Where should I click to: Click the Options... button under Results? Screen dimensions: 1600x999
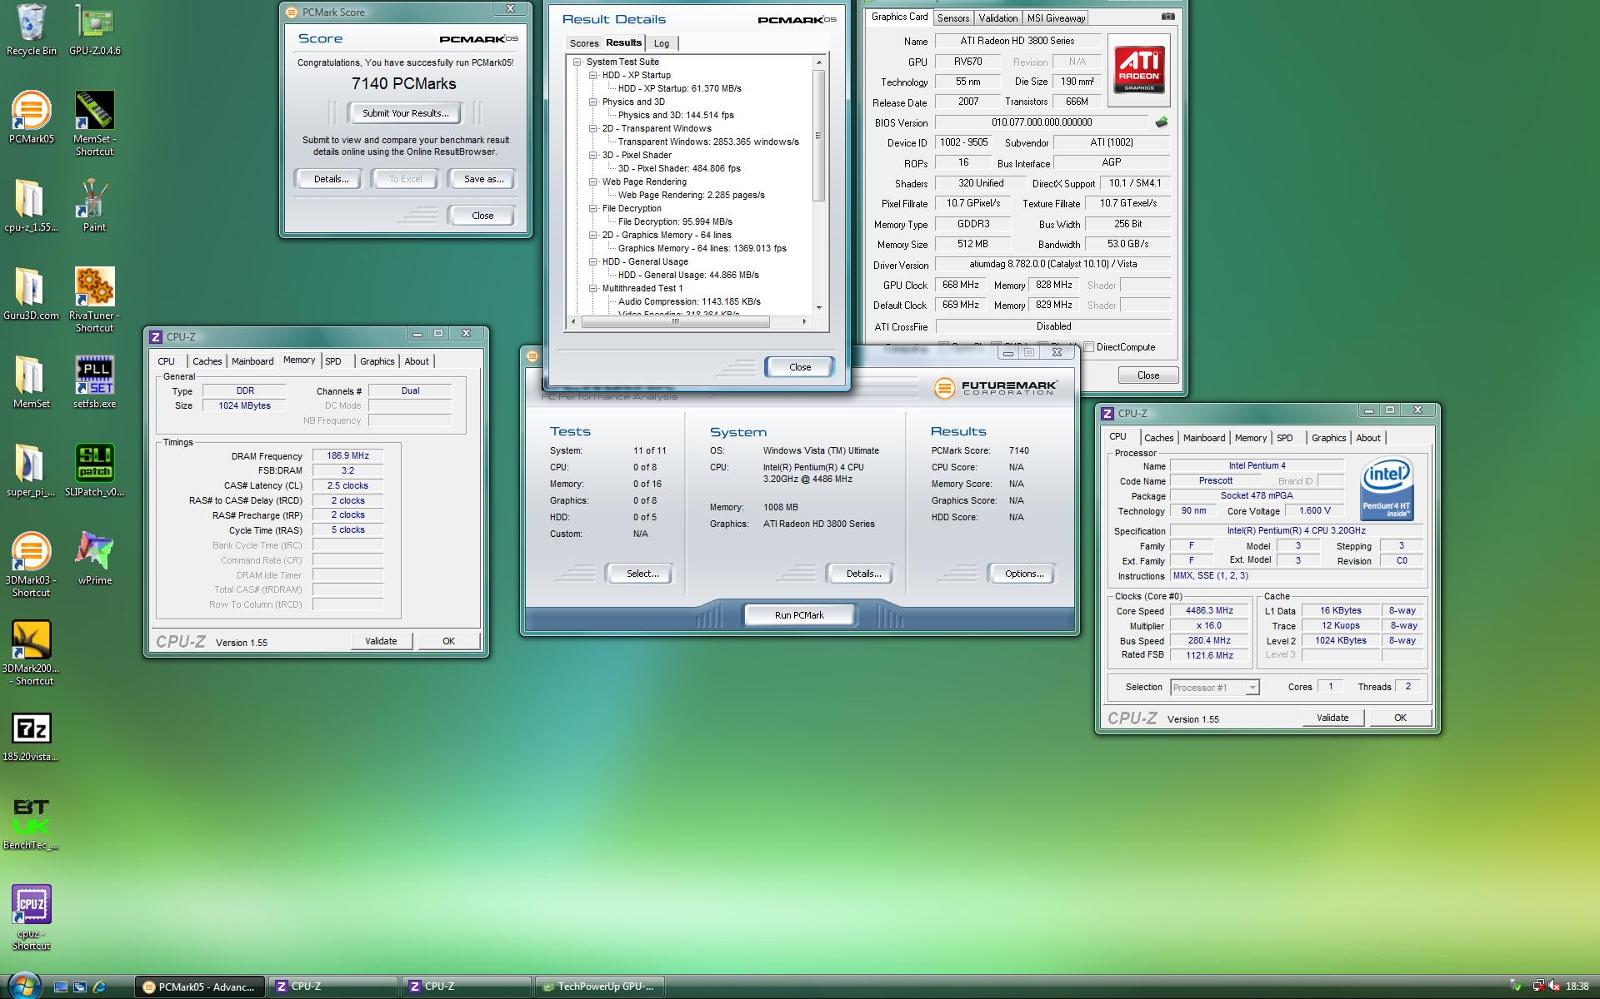tap(1024, 574)
